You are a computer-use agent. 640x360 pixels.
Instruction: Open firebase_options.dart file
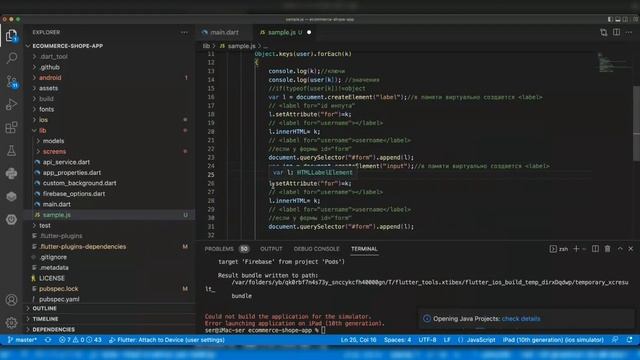pos(73,194)
